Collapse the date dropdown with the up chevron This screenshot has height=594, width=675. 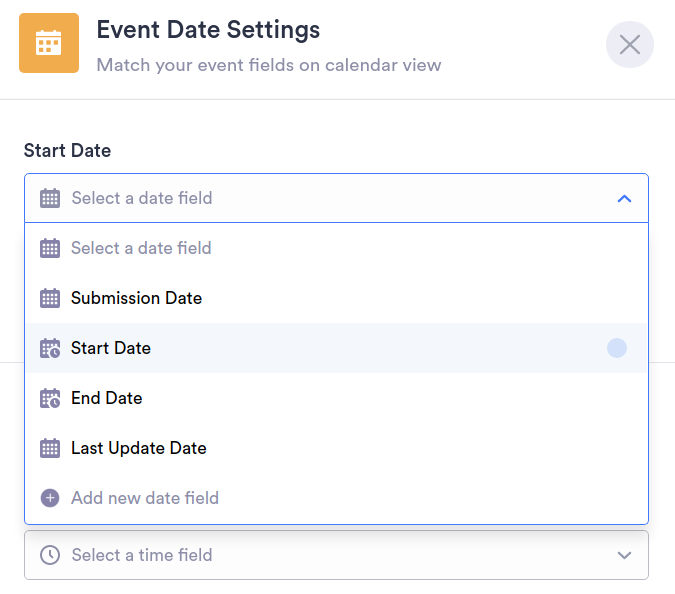click(x=624, y=198)
